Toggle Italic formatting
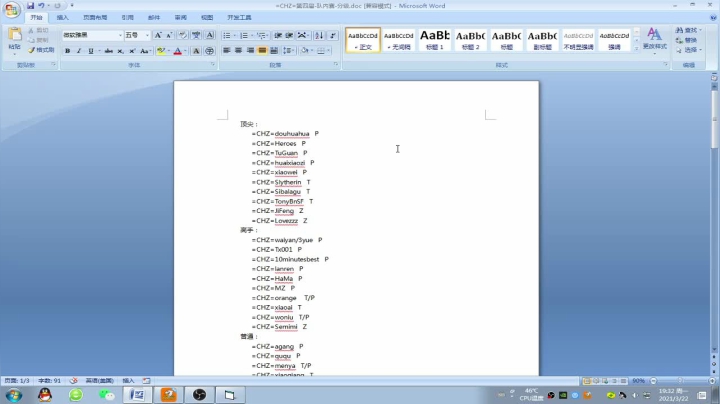This screenshot has width=720, height=404. click(79, 51)
